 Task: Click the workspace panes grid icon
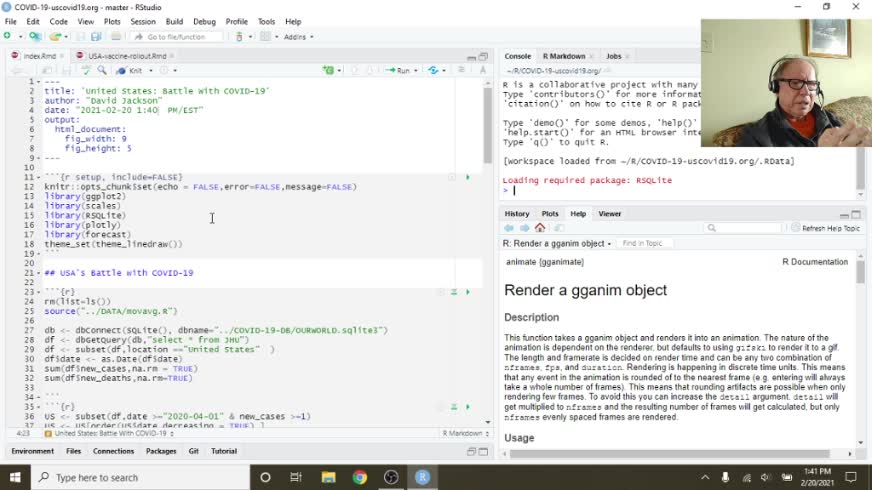pyautogui.click(x=265, y=37)
